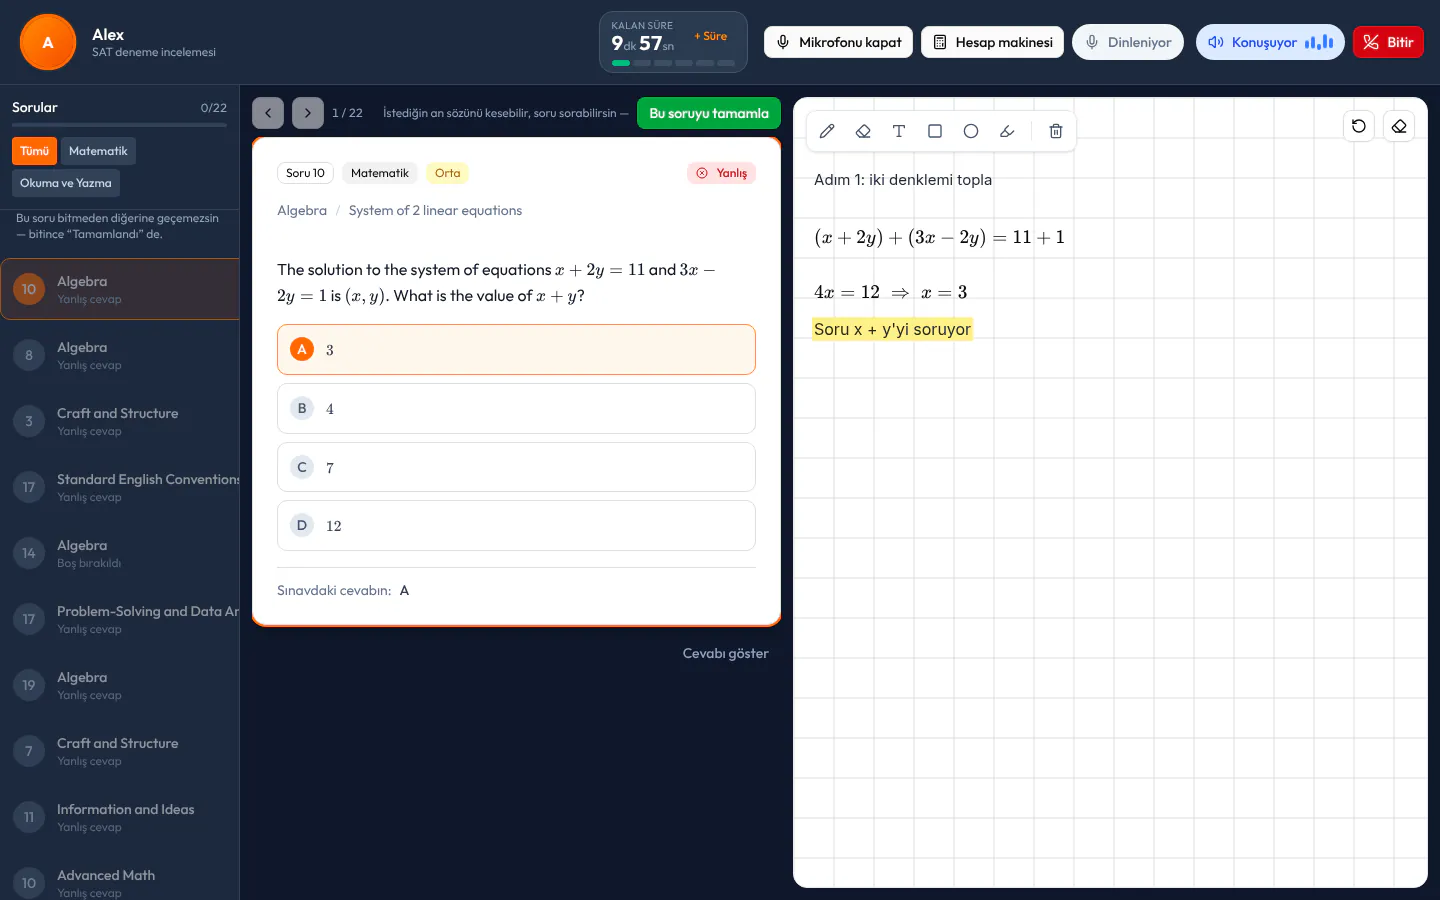Select the eraser tool in whiteboard toolbar

click(863, 131)
